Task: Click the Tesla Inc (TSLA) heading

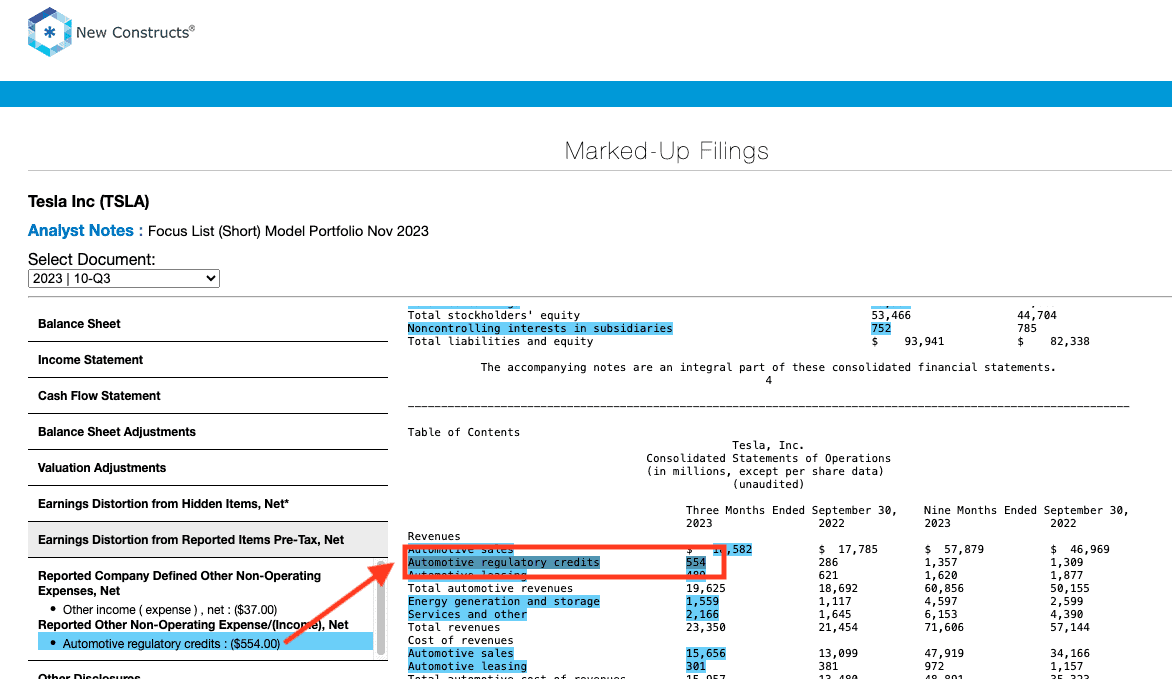Action: pos(89,201)
